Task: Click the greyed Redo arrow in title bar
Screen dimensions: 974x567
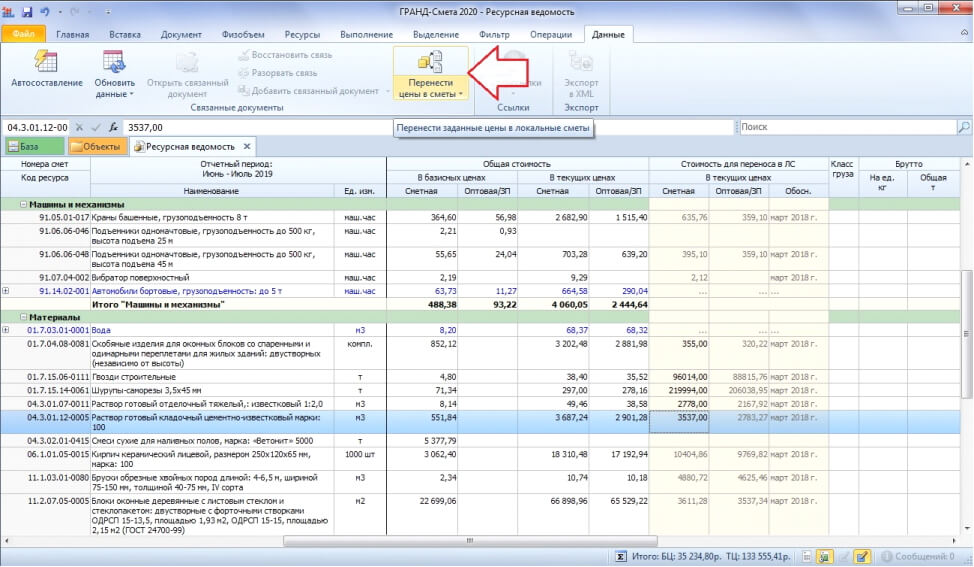Action: [75, 12]
